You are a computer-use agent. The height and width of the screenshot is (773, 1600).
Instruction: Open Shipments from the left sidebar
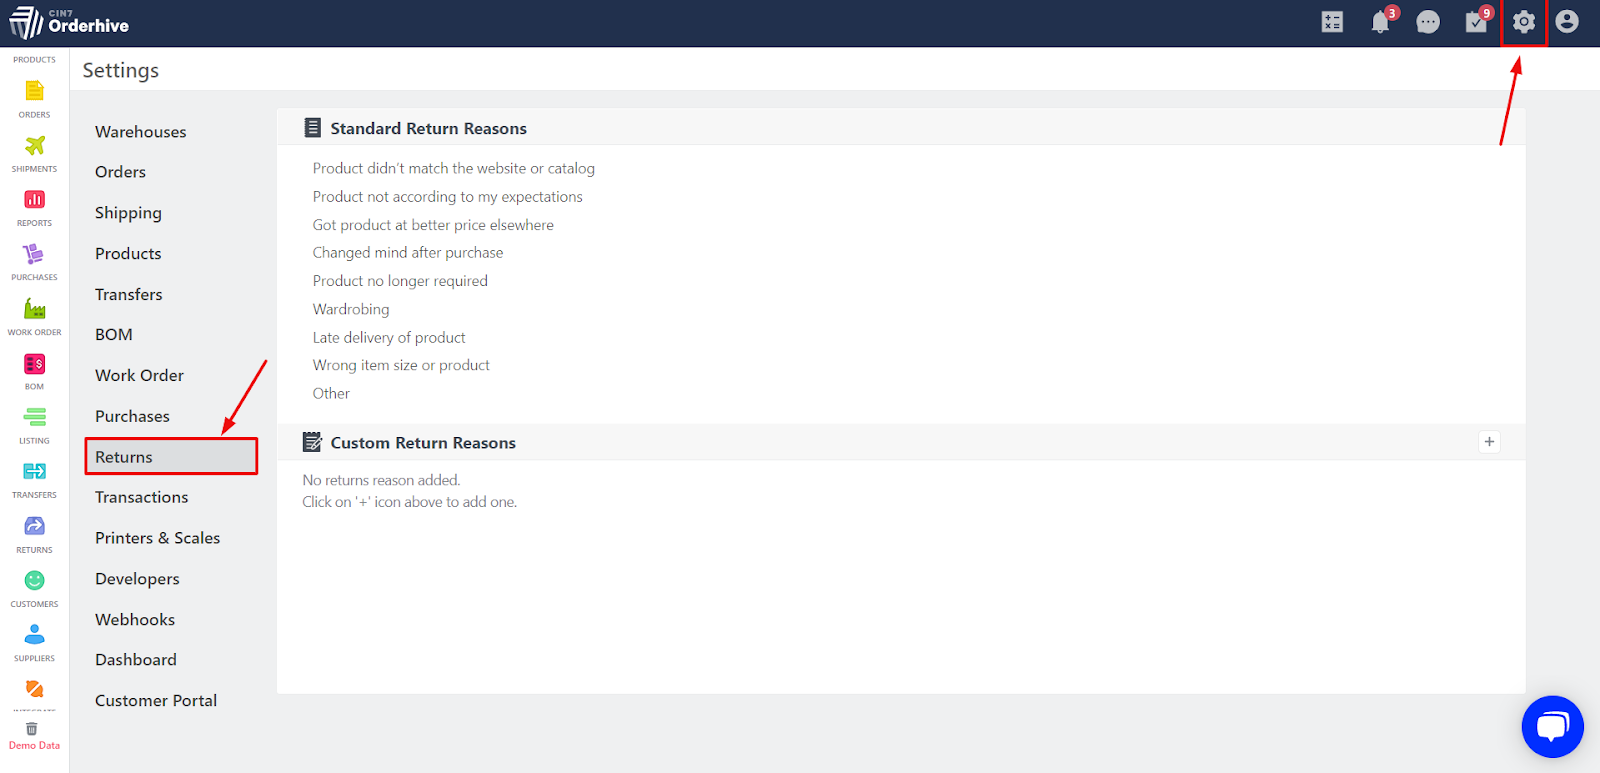pyautogui.click(x=34, y=145)
